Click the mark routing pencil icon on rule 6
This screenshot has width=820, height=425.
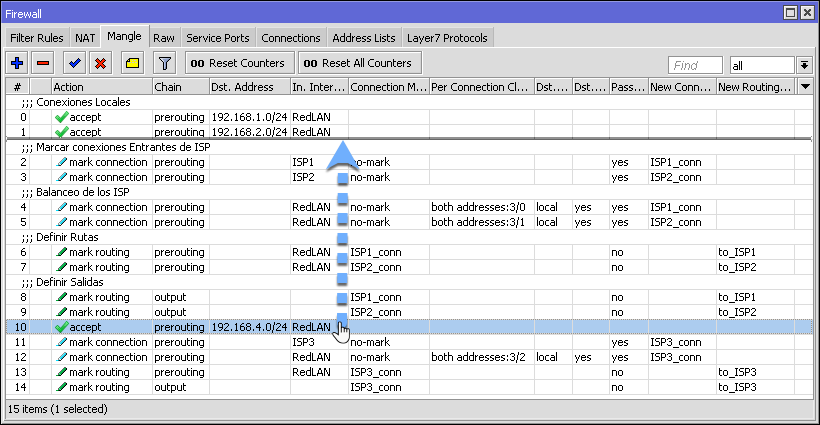[x=62, y=252]
